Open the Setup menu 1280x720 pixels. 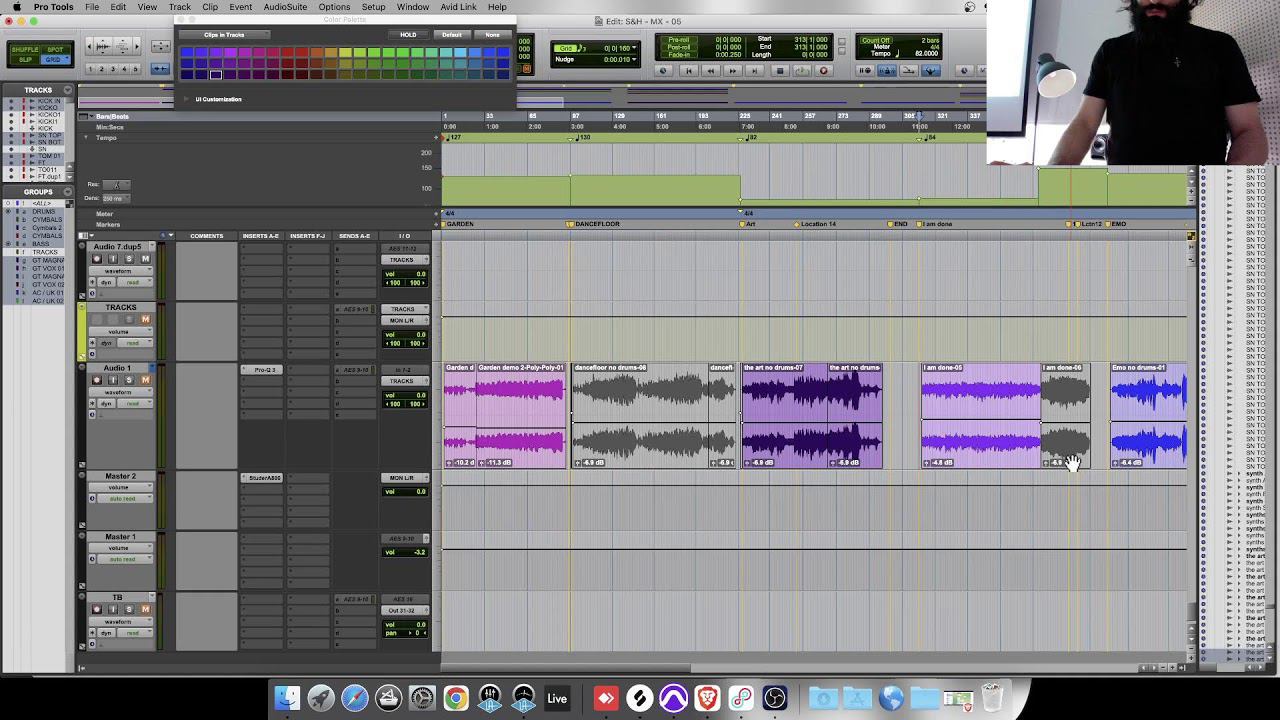(373, 7)
